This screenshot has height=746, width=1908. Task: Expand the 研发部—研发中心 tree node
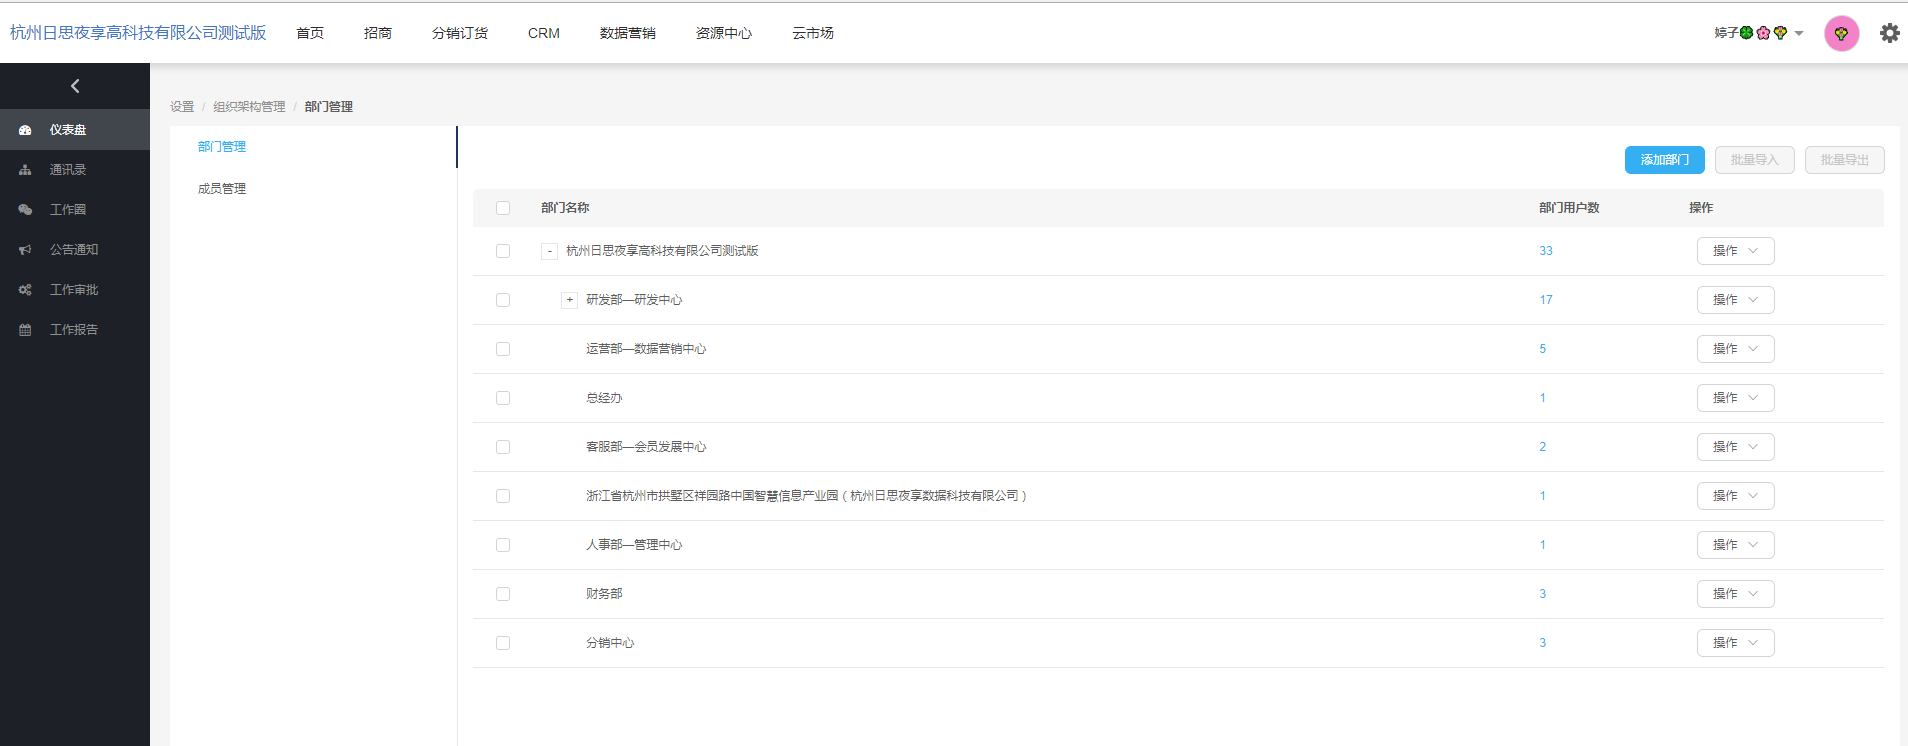[569, 300]
